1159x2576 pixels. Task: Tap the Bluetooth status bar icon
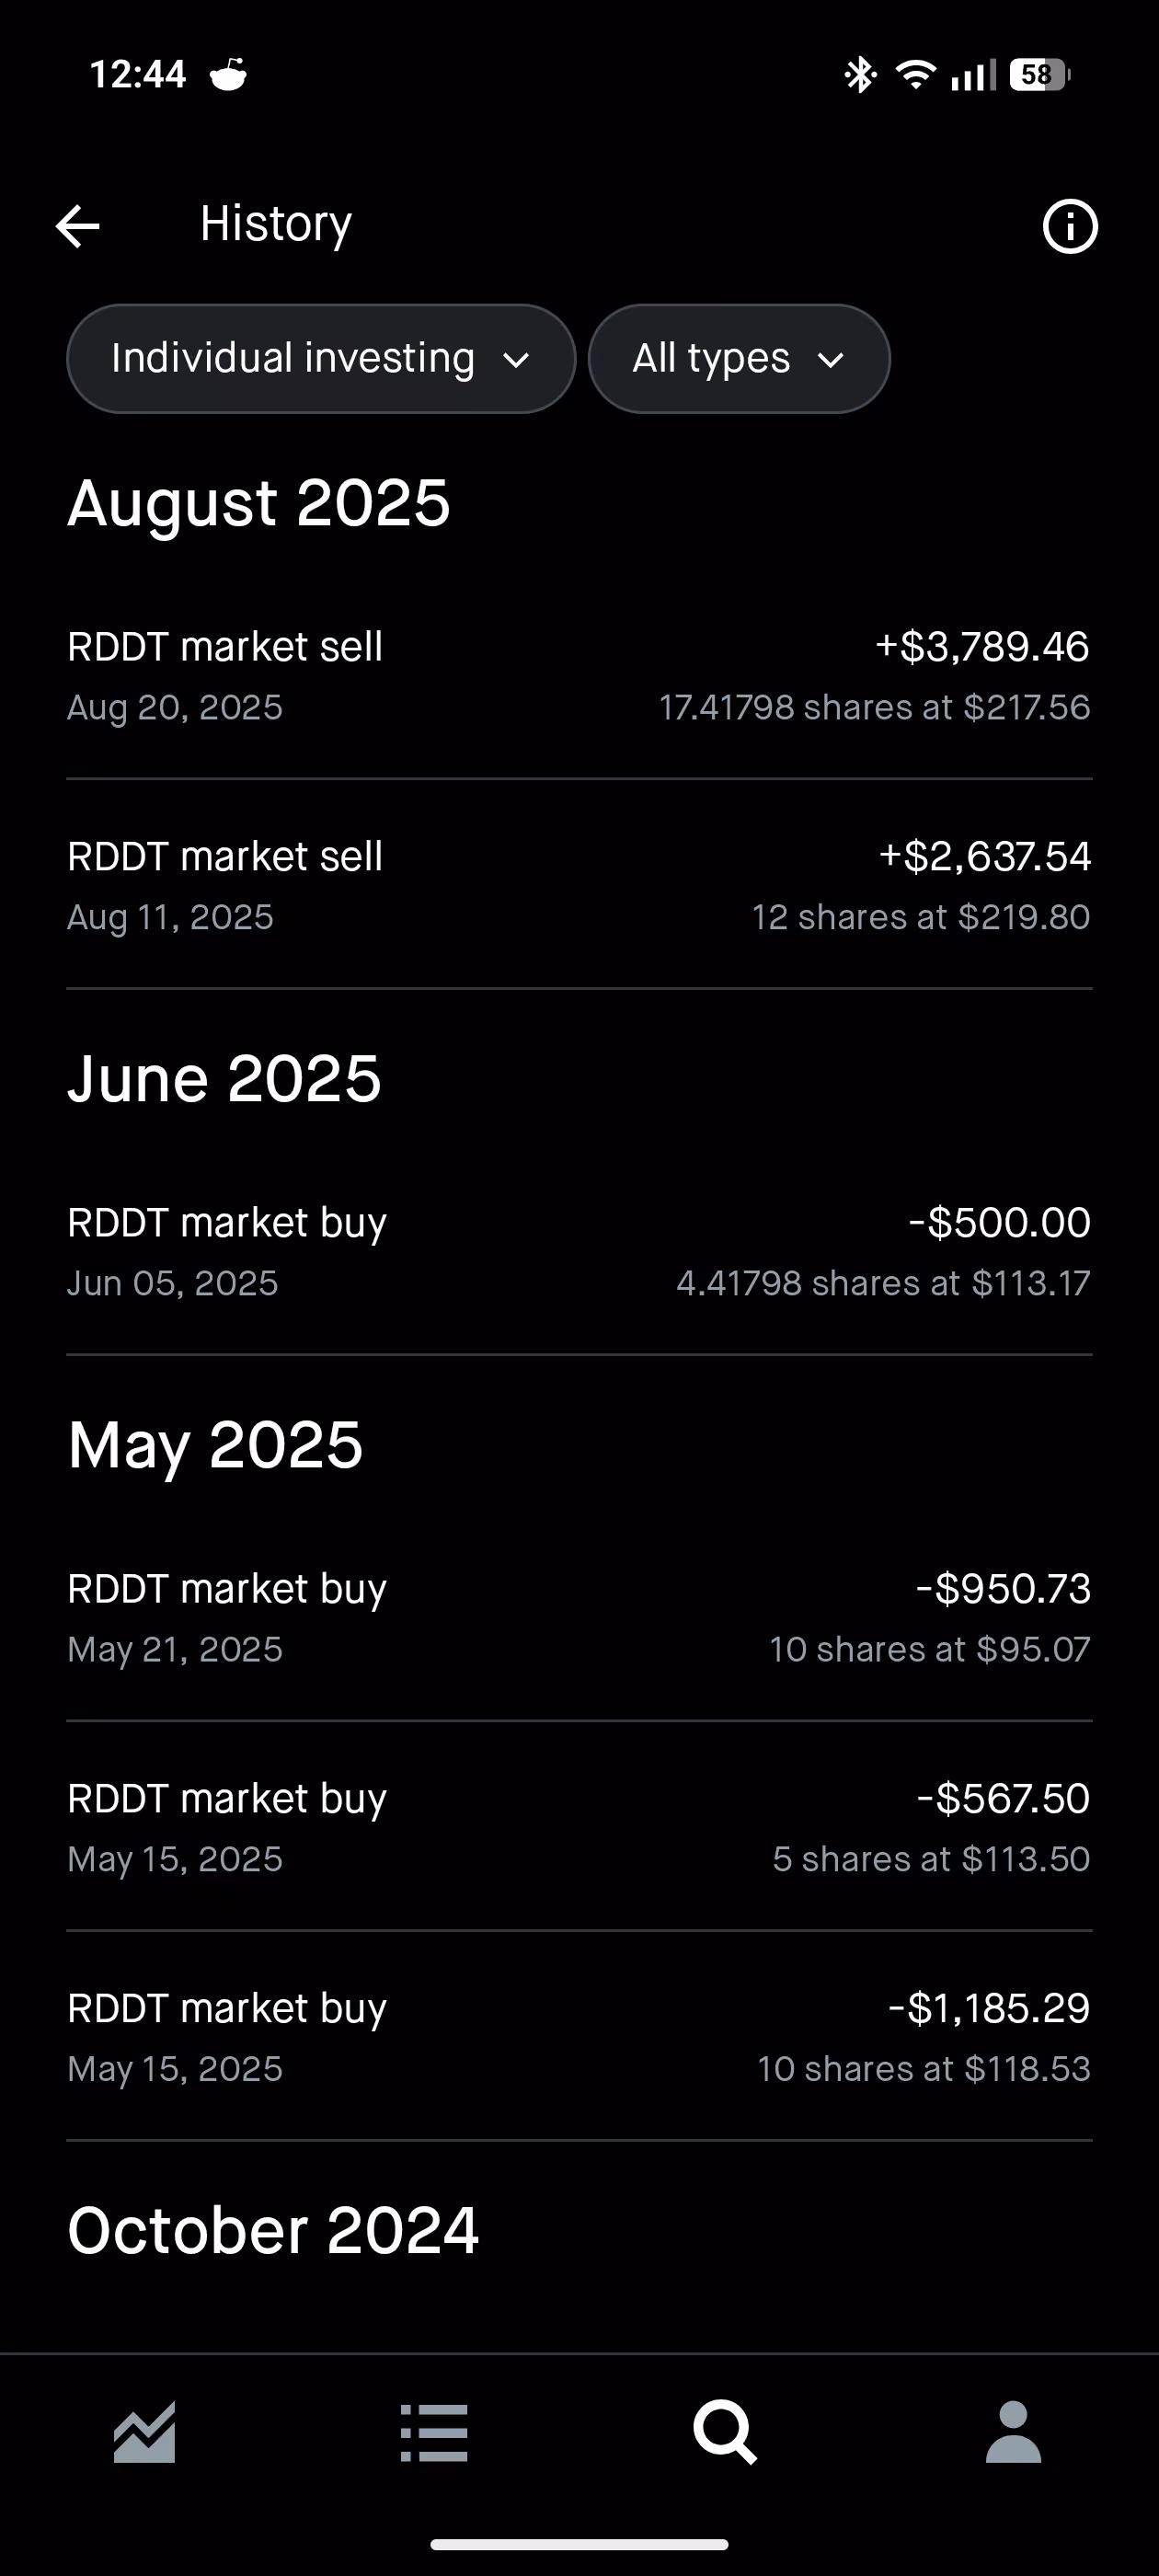pyautogui.click(x=859, y=74)
